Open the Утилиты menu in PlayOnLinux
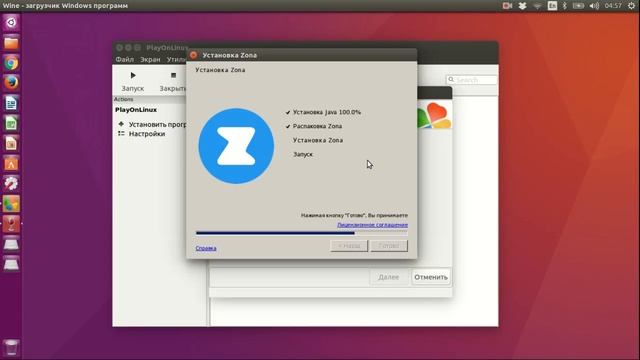 point(176,60)
